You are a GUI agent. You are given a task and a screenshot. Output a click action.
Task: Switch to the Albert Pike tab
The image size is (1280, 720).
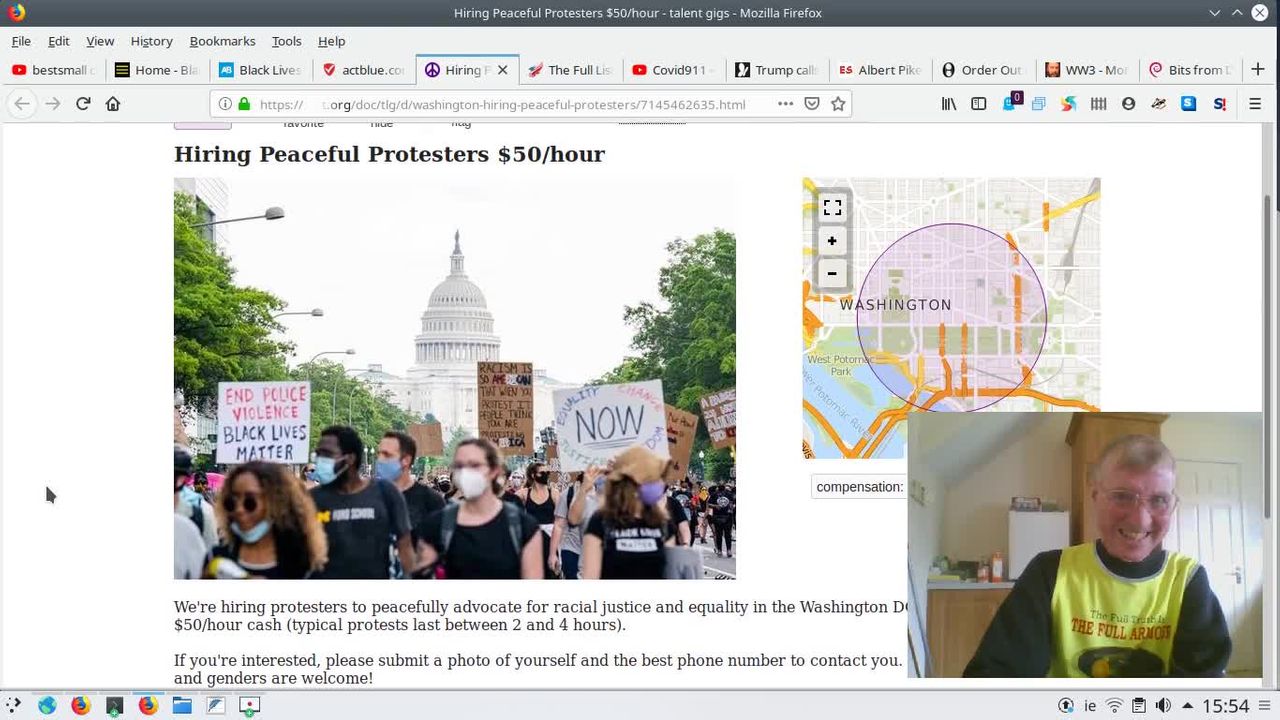coord(879,70)
